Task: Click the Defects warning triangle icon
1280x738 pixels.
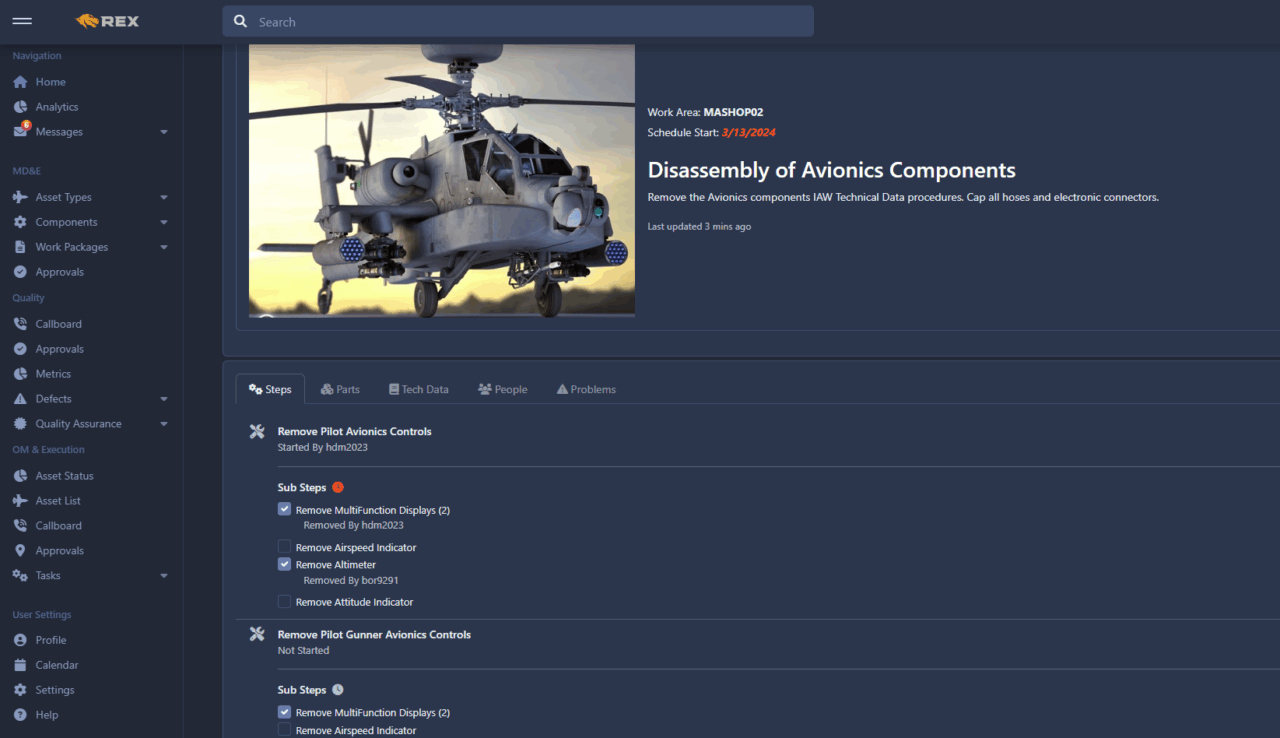Action: pyautogui.click(x=20, y=399)
